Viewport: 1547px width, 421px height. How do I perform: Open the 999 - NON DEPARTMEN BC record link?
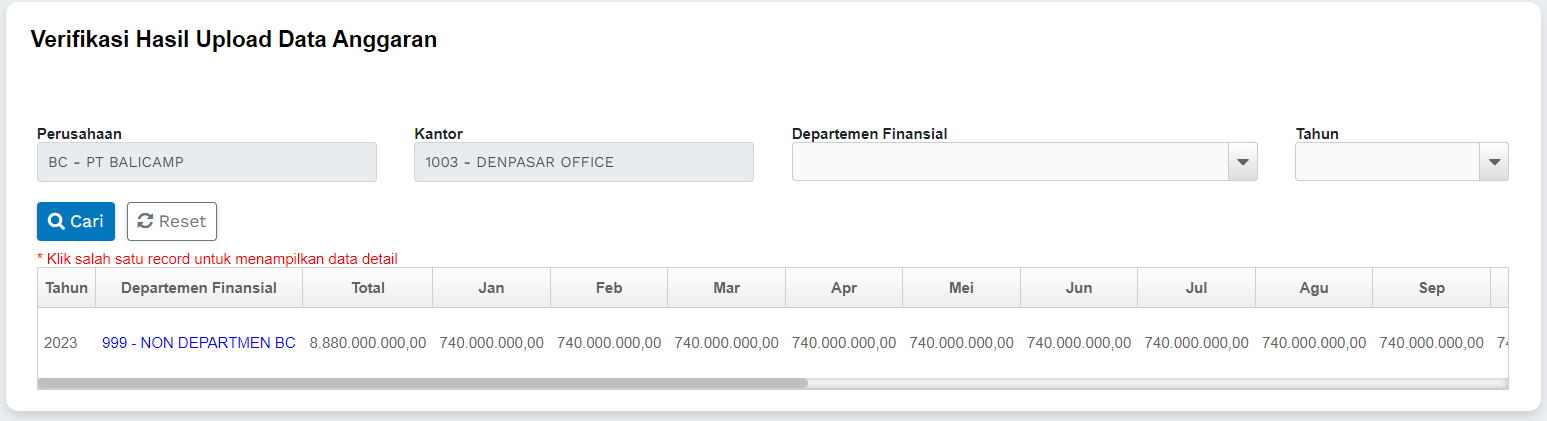click(199, 343)
